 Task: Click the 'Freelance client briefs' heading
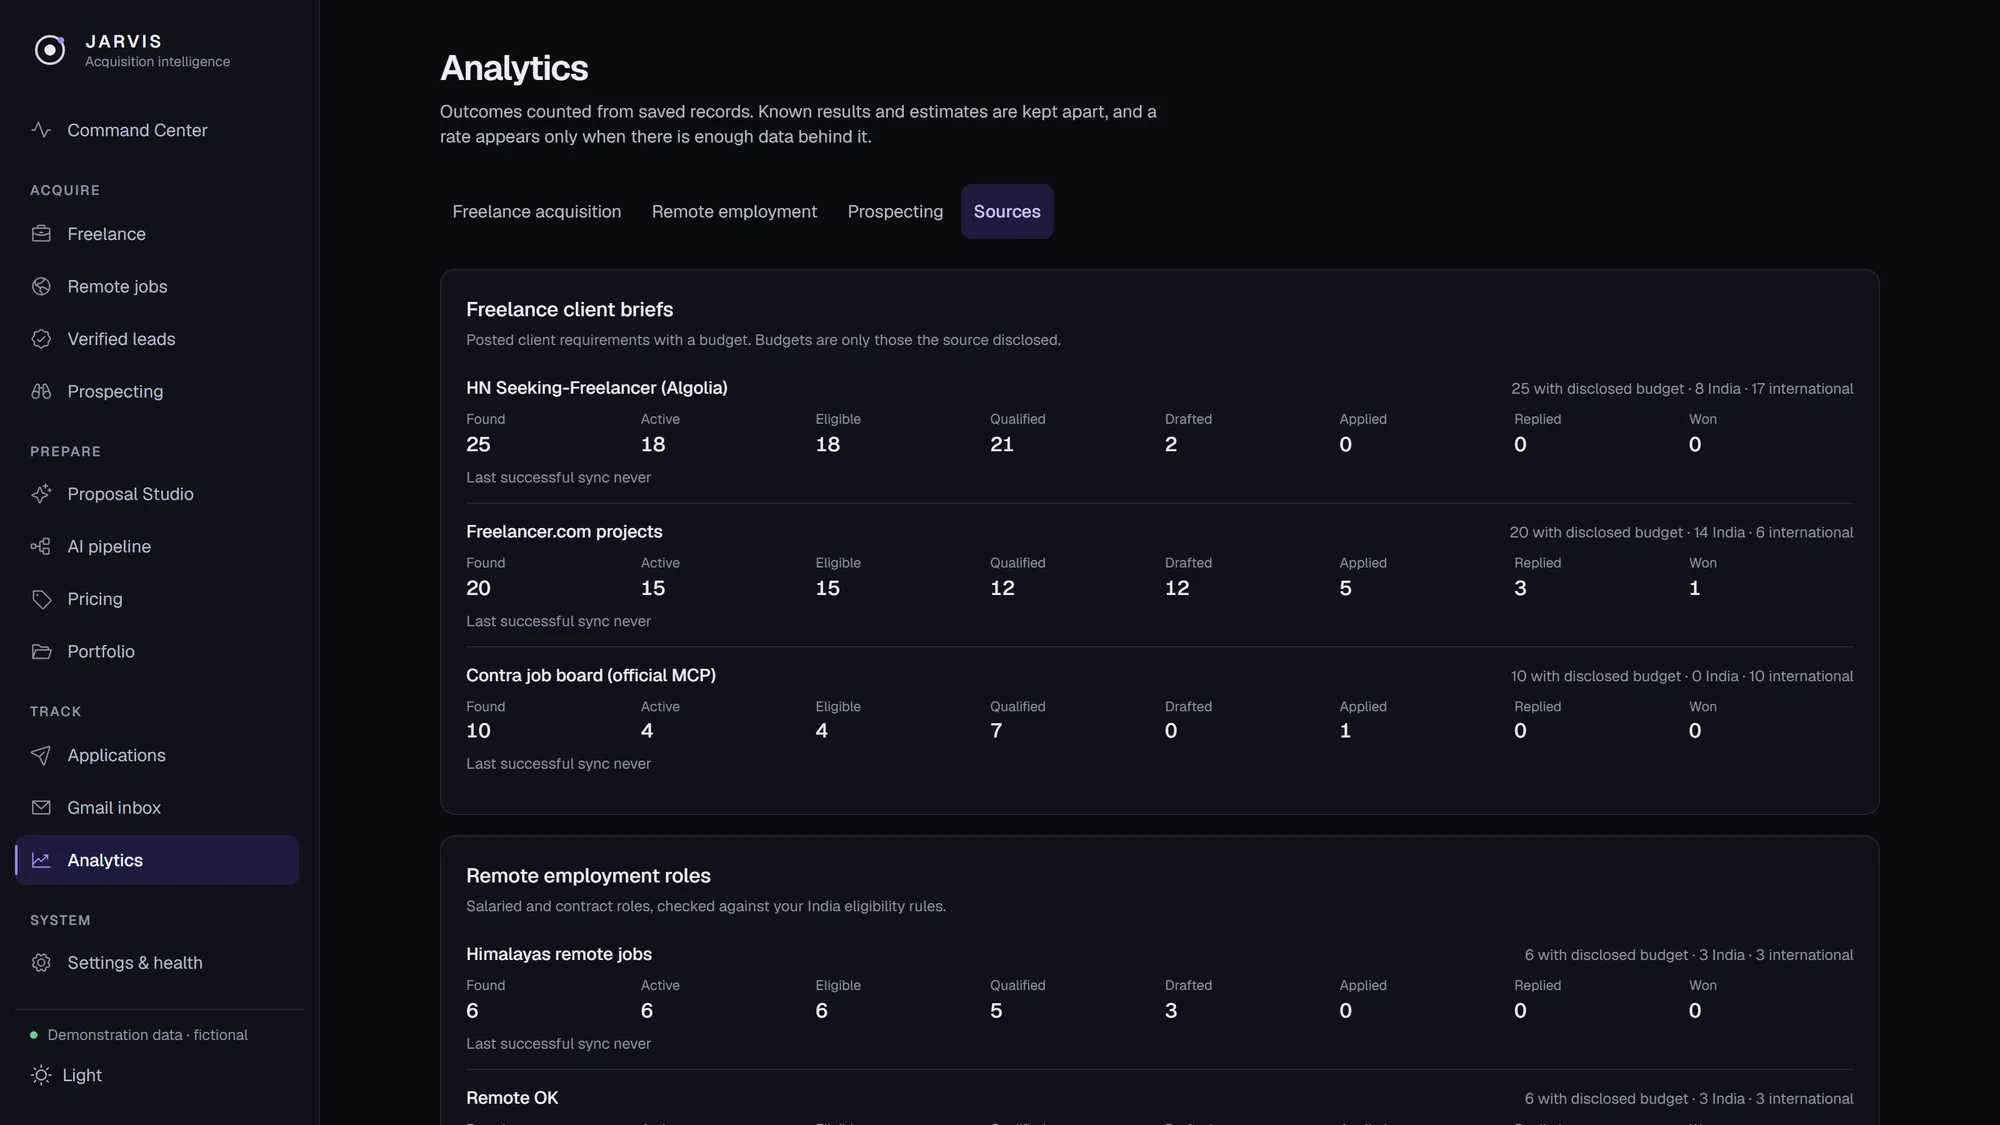tap(569, 309)
